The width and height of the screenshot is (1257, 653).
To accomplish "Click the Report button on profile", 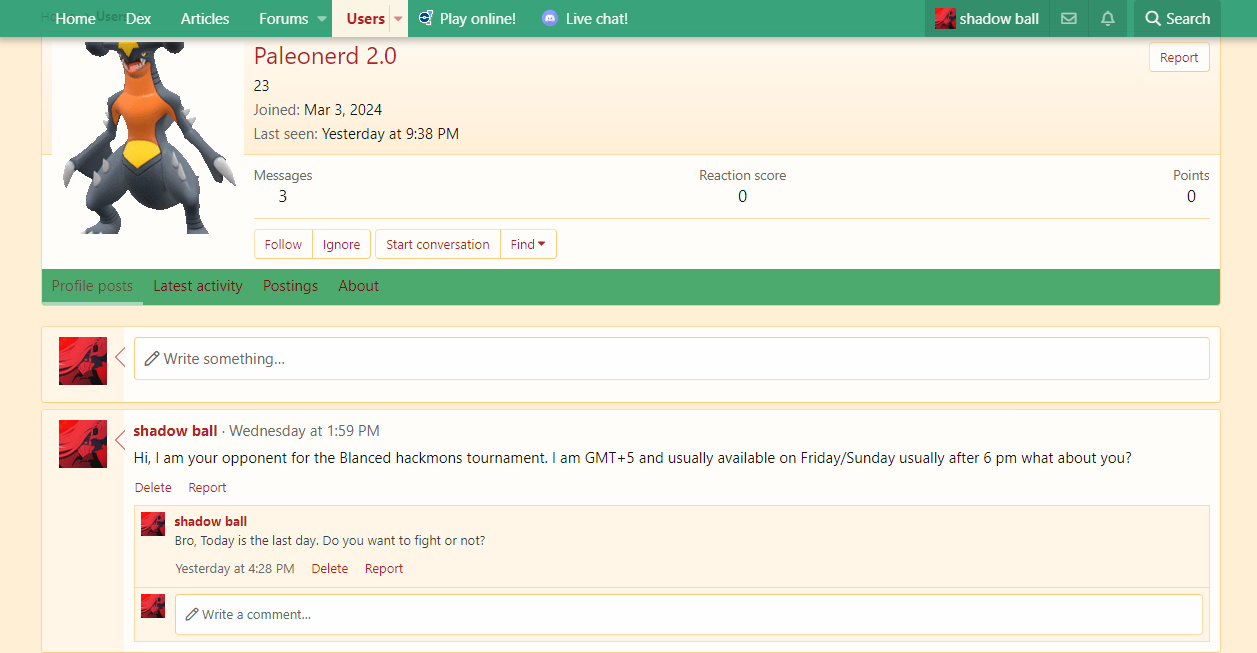I will point(1178,58).
